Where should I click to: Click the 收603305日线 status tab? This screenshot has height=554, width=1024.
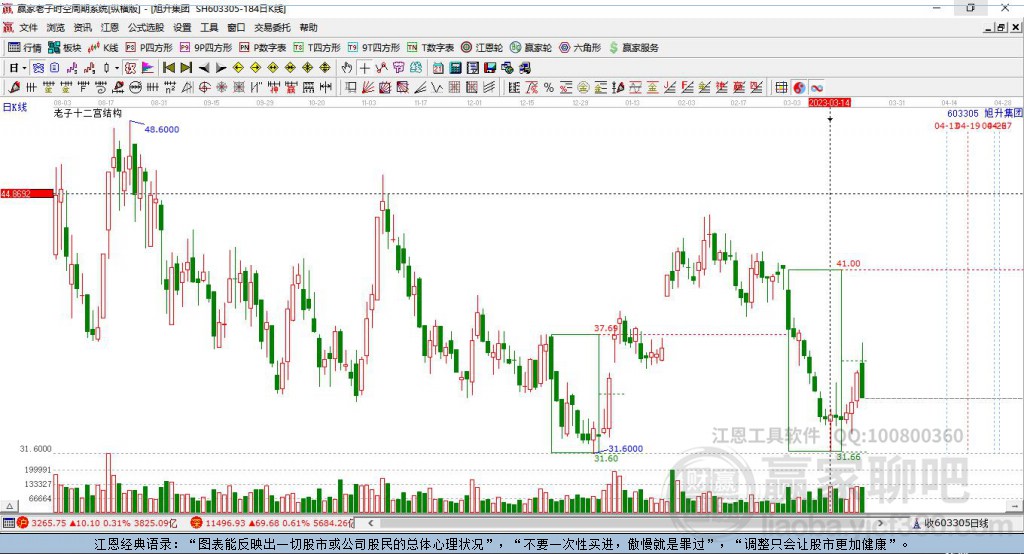956,523
